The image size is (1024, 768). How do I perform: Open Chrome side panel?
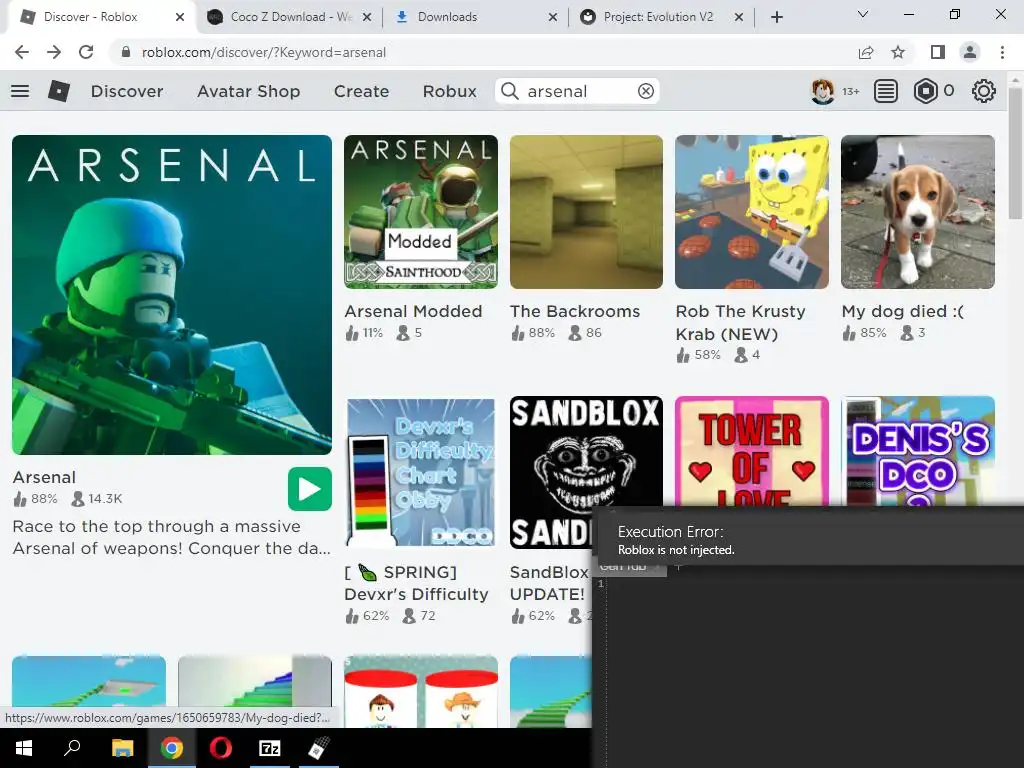(x=938, y=52)
